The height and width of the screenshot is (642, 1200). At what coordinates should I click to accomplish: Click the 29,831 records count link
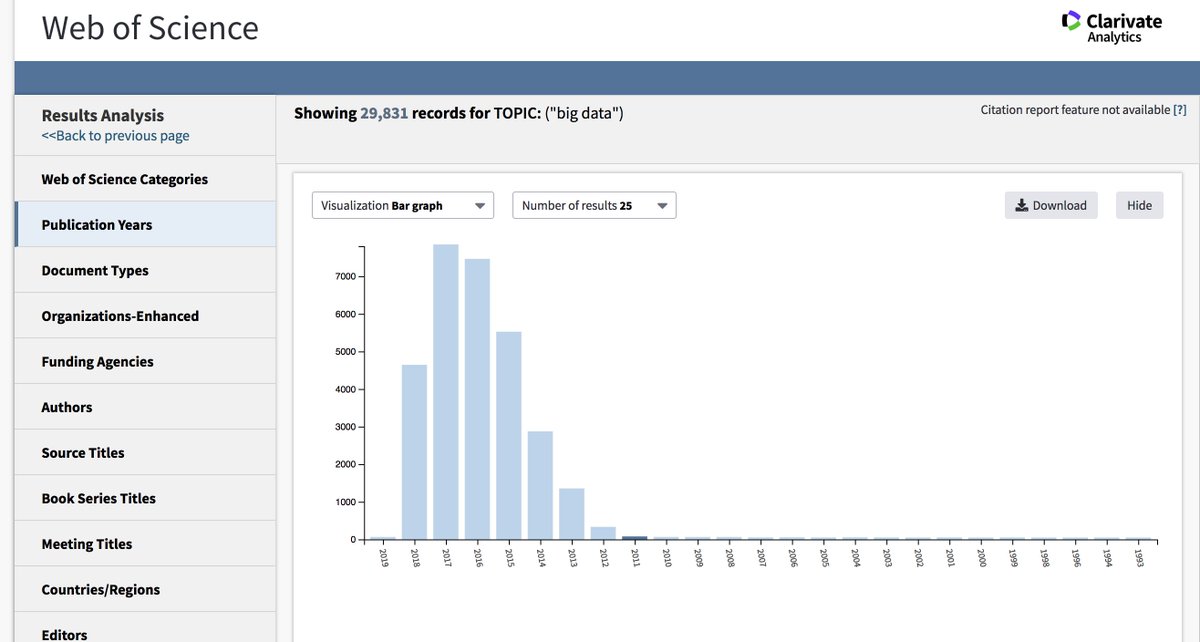[x=384, y=113]
